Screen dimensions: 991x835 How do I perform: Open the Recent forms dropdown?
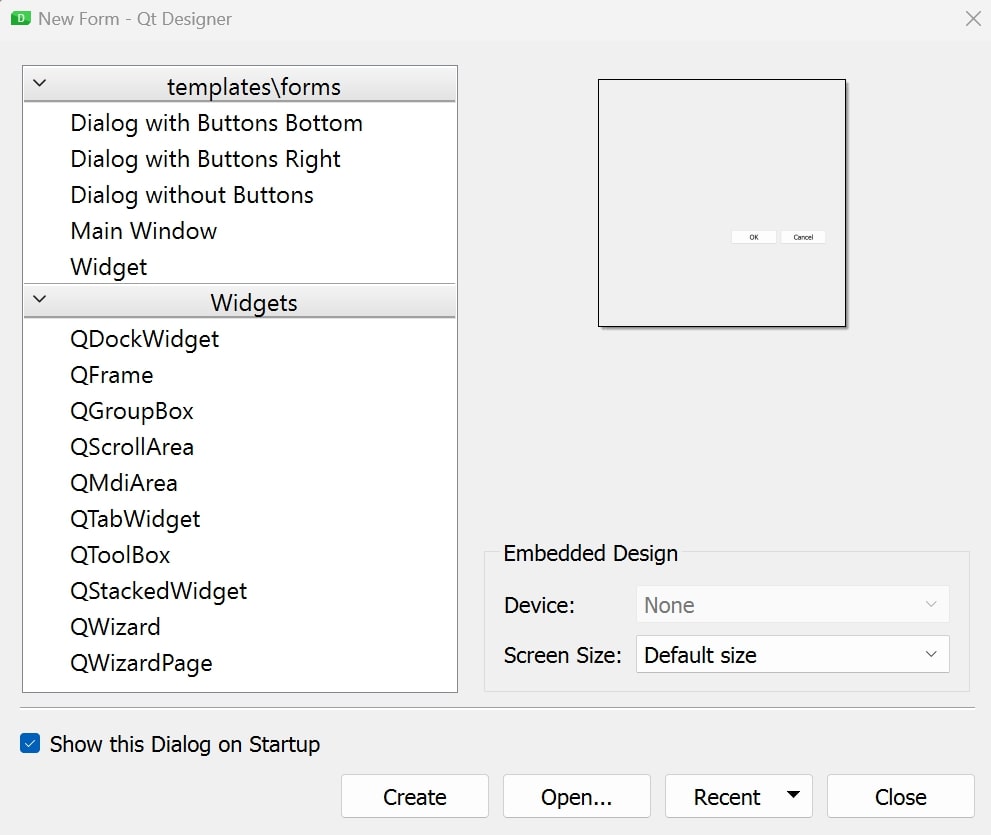[795, 796]
